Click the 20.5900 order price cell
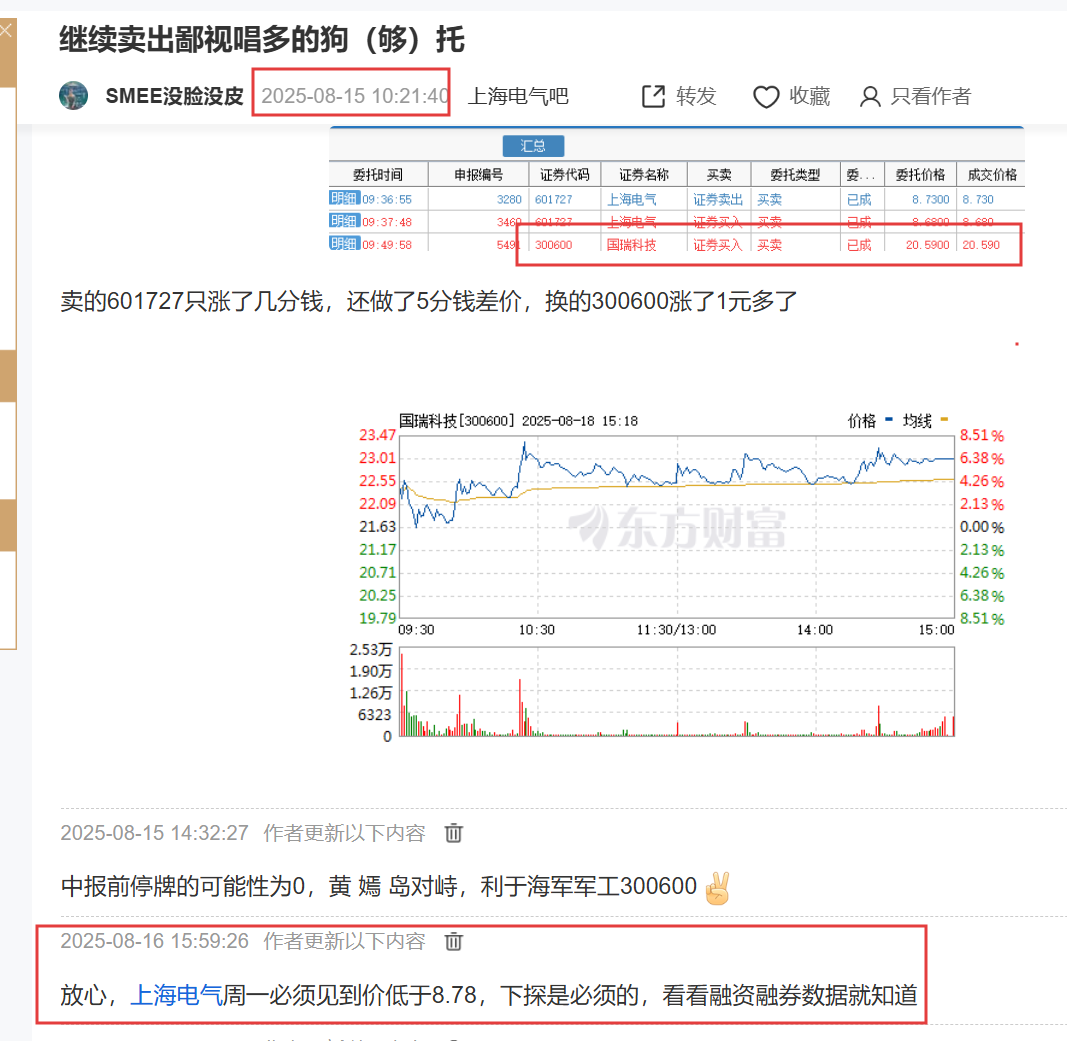The image size is (1067, 1041). click(x=928, y=245)
